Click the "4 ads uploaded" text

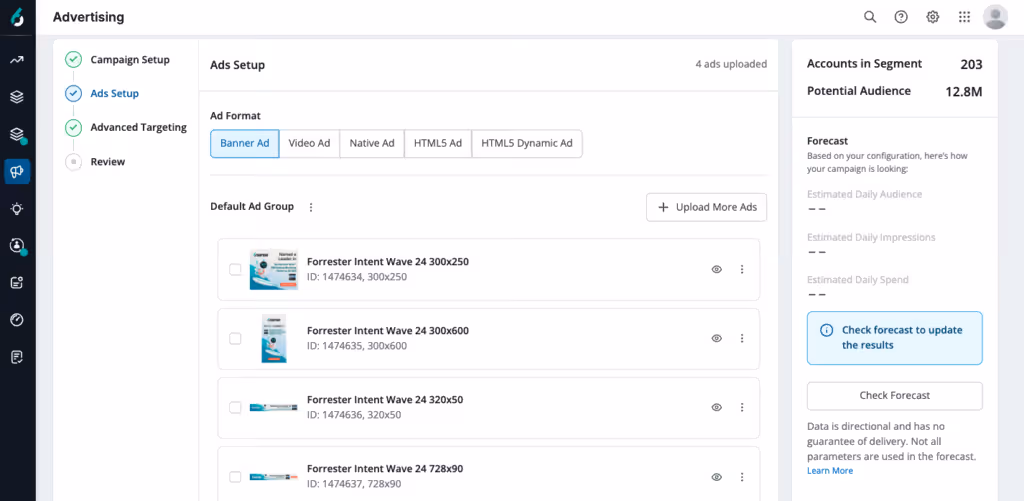[x=731, y=64]
